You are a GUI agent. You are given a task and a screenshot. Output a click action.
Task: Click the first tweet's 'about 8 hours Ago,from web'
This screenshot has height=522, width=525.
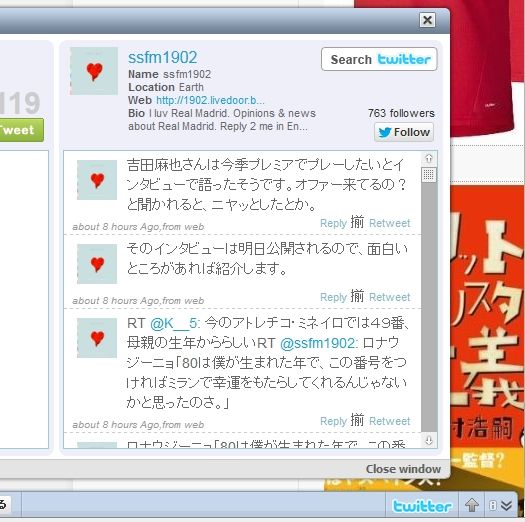[x=138, y=227]
